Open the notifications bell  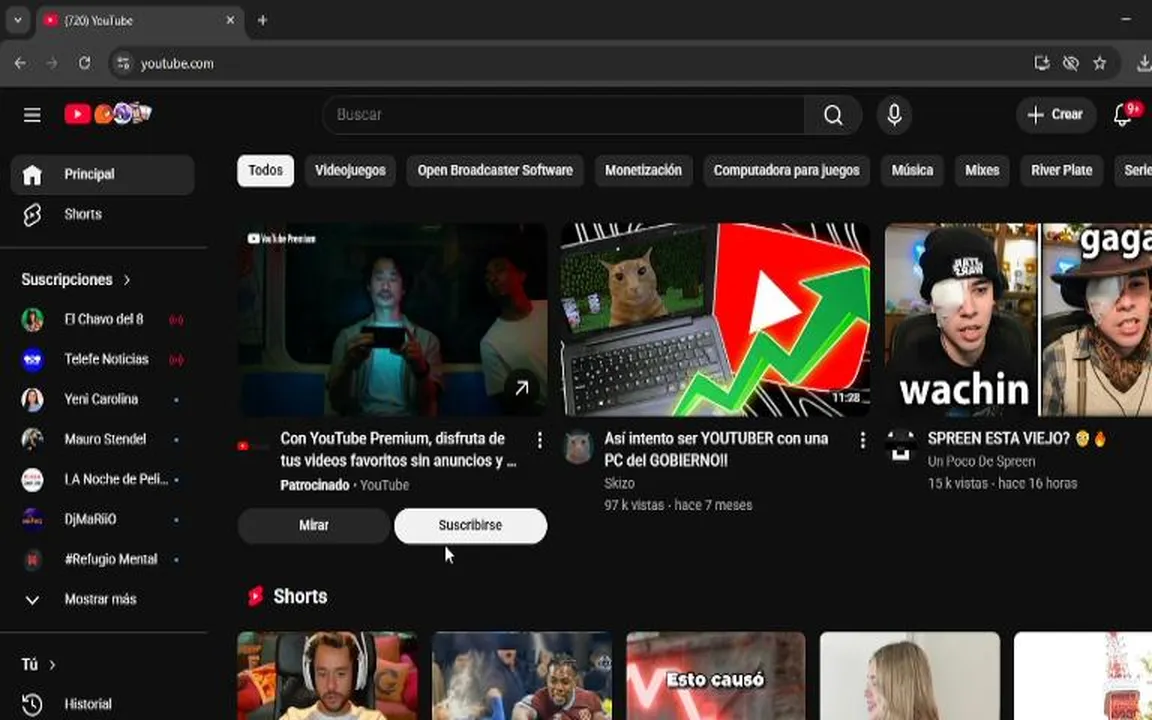pos(1122,115)
